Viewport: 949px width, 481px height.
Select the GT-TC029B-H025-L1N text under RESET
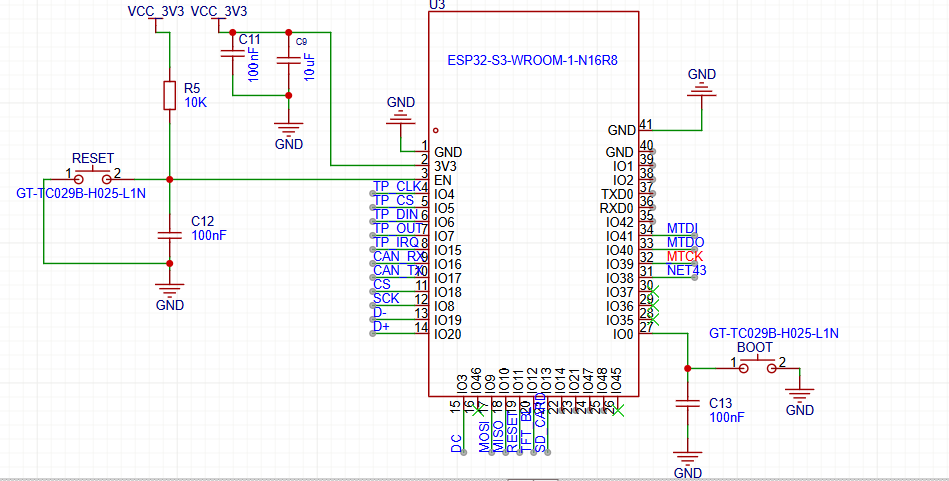[x=82, y=194]
